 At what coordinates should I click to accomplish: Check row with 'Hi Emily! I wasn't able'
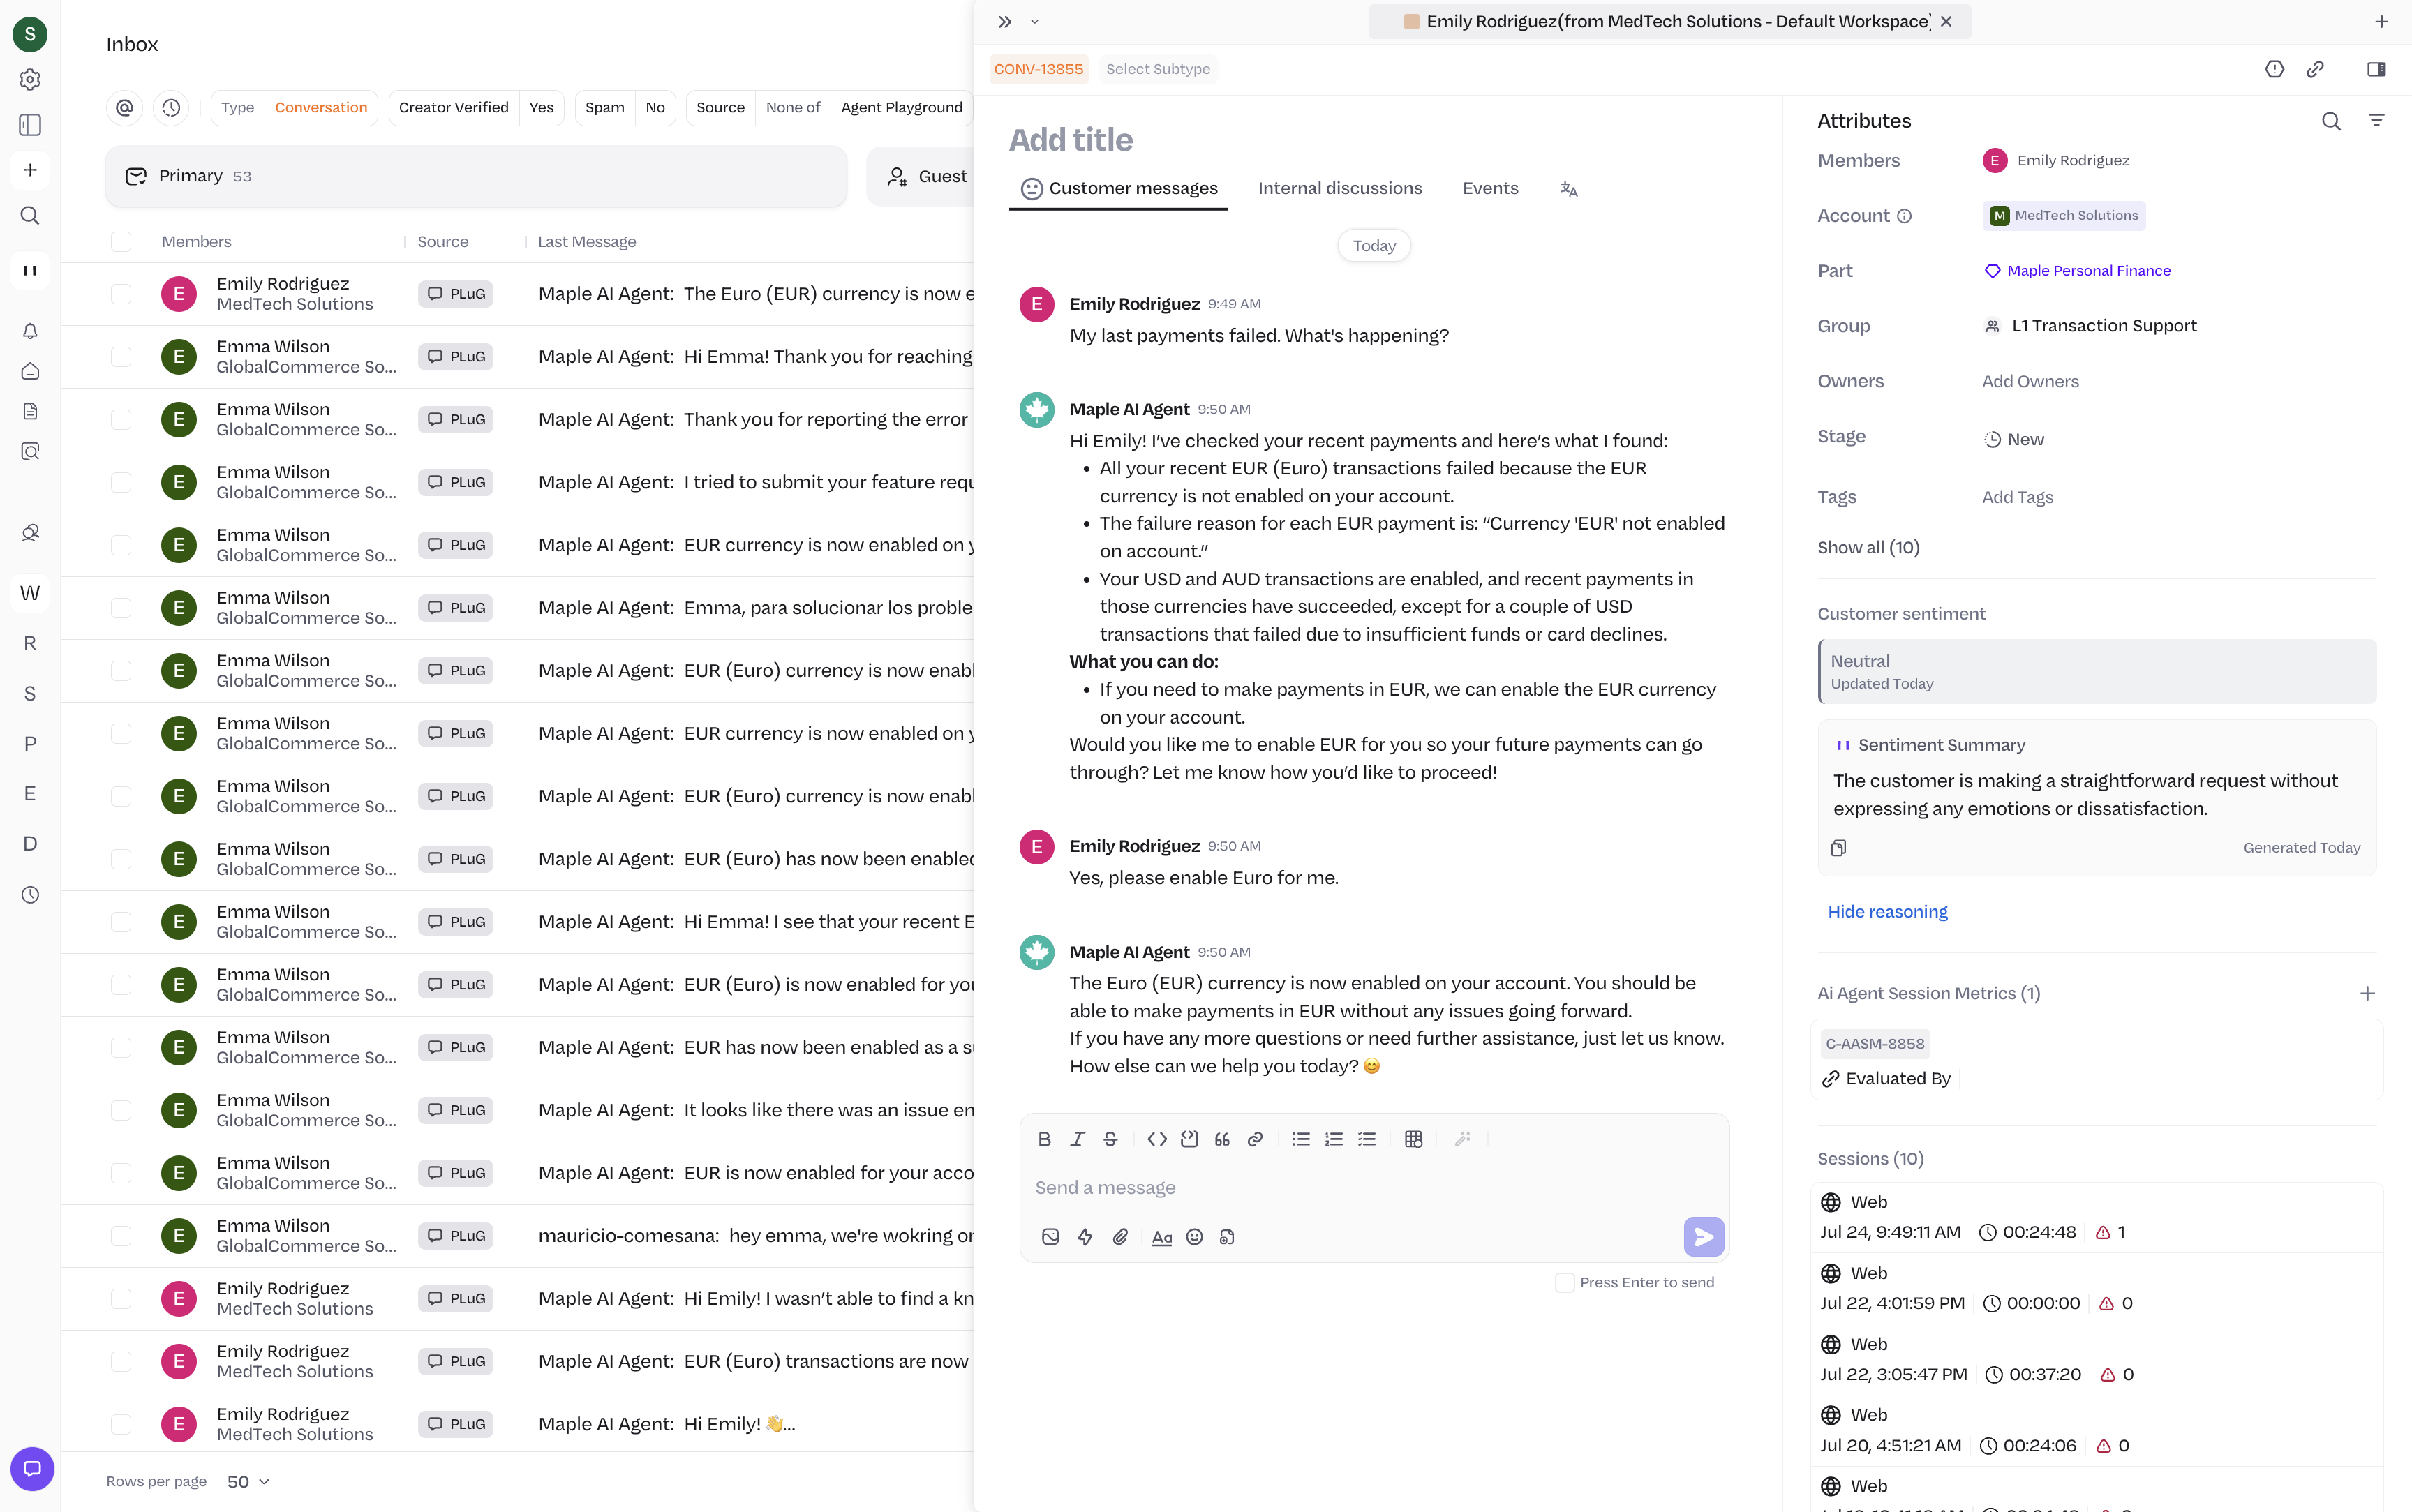(121, 1299)
